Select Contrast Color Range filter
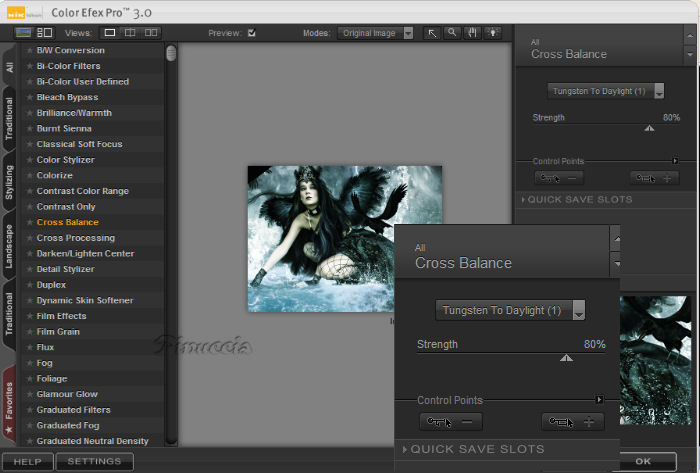This screenshot has height=473, width=700. pyautogui.click(x=83, y=191)
